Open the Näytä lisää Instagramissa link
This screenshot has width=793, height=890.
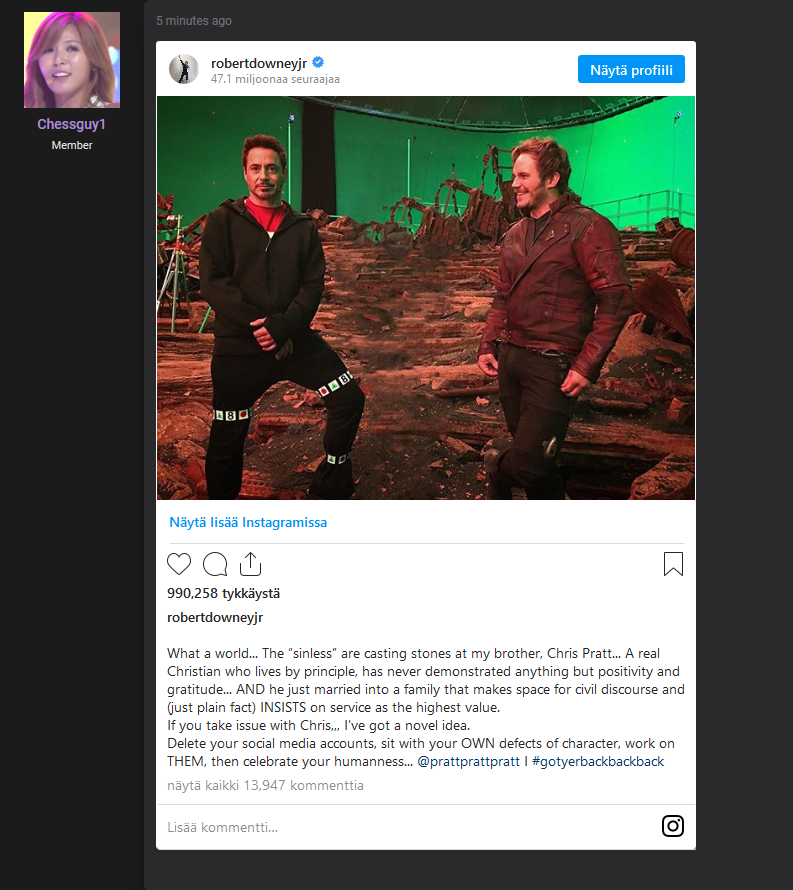(x=248, y=522)
